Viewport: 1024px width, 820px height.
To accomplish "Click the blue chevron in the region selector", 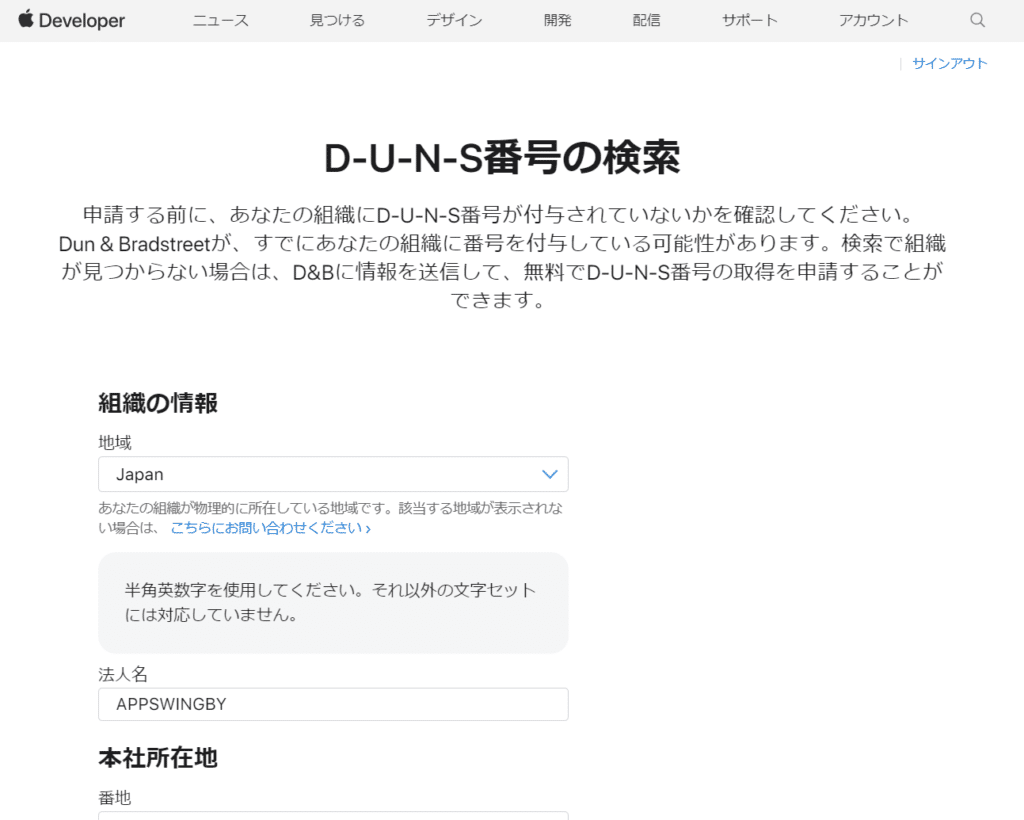I will (549, 474).
